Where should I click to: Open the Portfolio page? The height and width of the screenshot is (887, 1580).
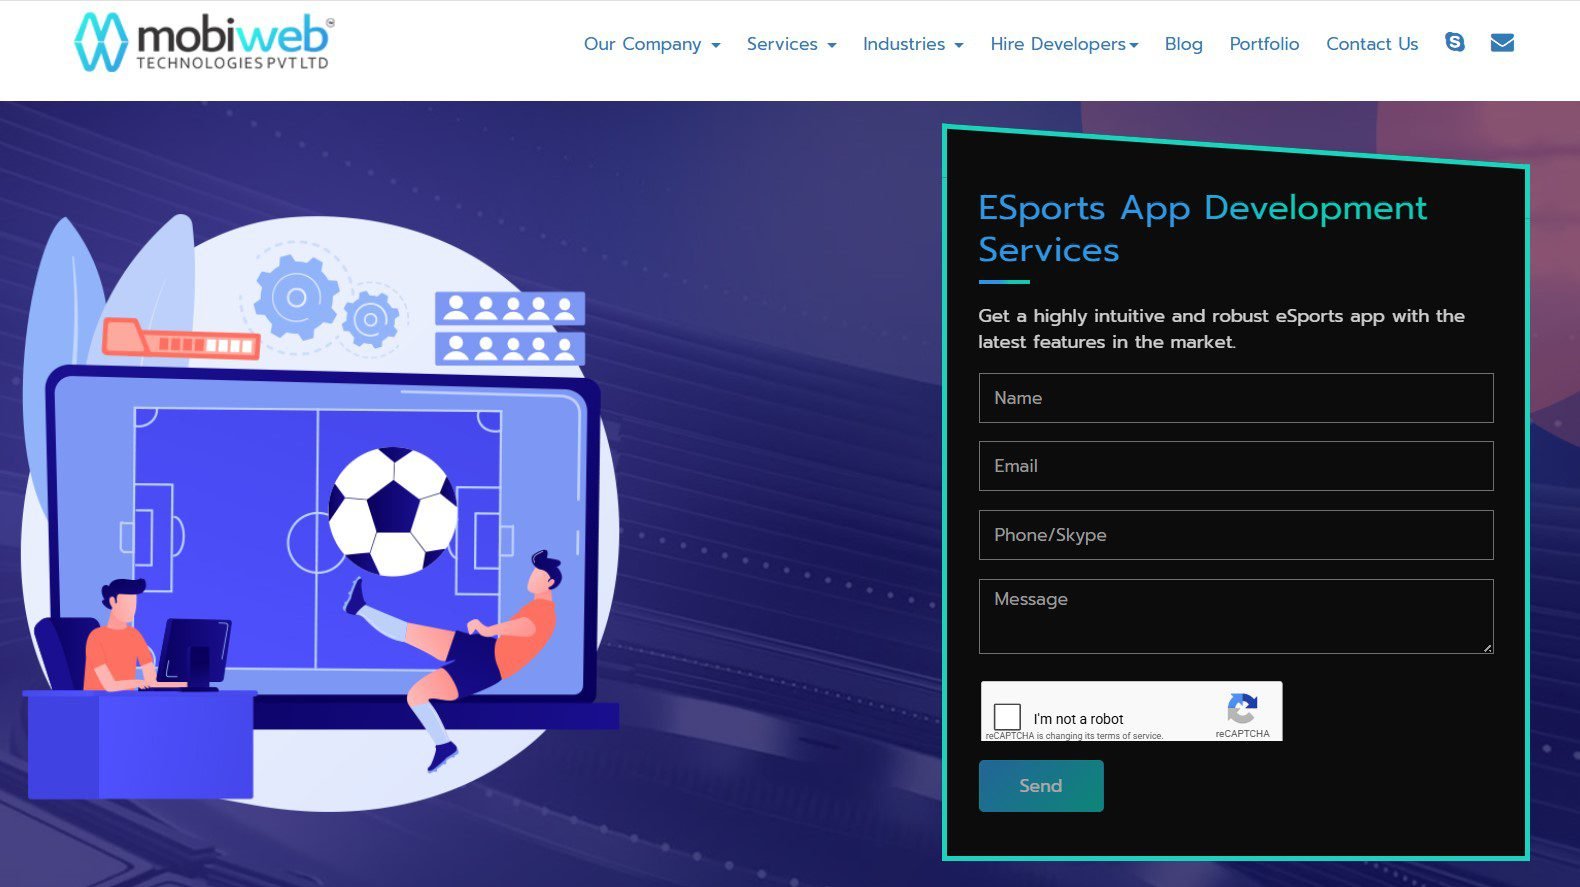click(1264, 44)
